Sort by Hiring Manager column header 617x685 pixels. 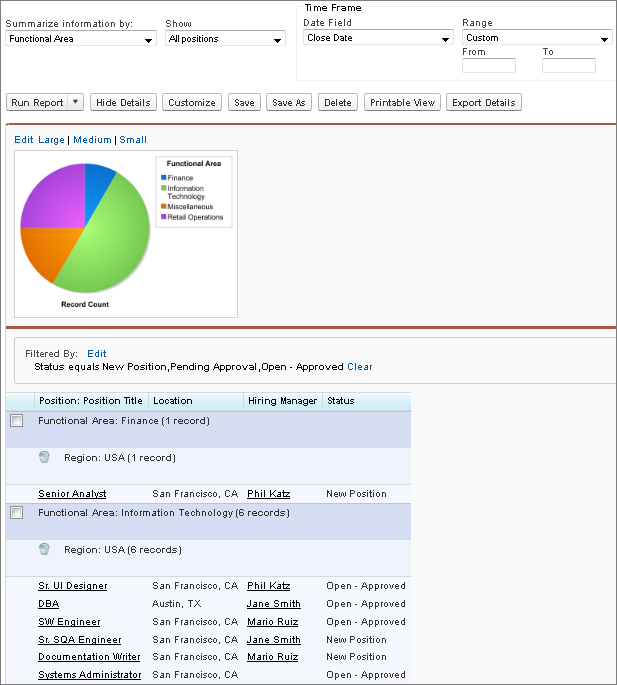[282, 401]
